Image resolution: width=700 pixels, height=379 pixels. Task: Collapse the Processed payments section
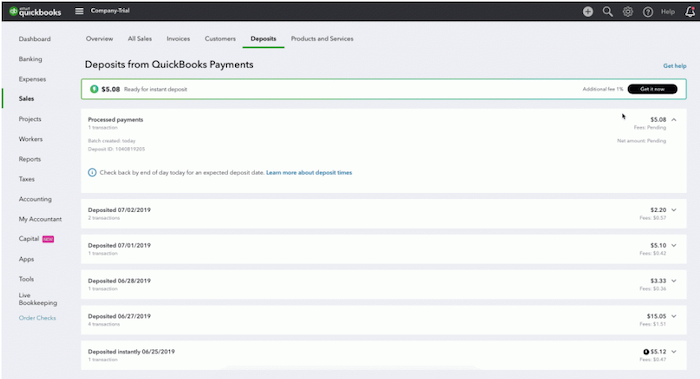[x=674, y=120]
